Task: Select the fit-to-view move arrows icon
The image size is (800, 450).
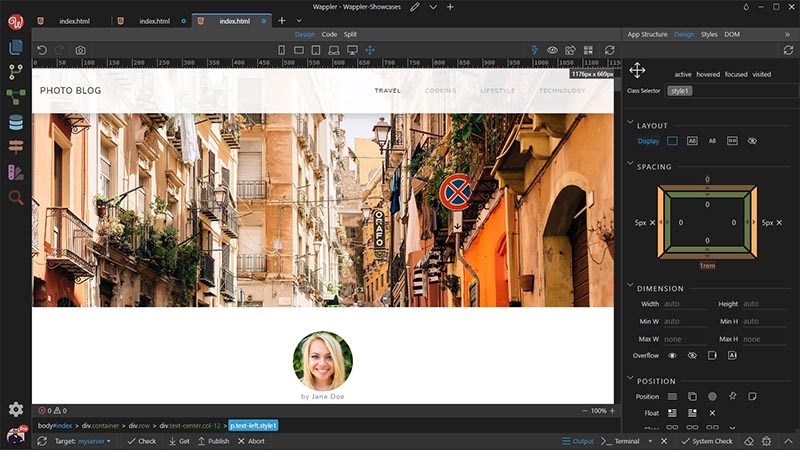Action: [370, 50]
